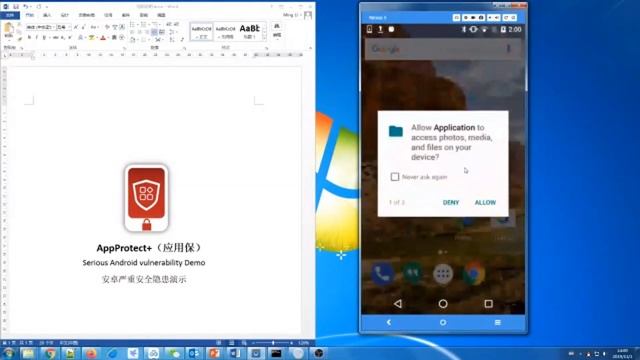Tap DENY in the permission dialog
The height and width of the screenshot is (360, 640).
click(451, 202)
